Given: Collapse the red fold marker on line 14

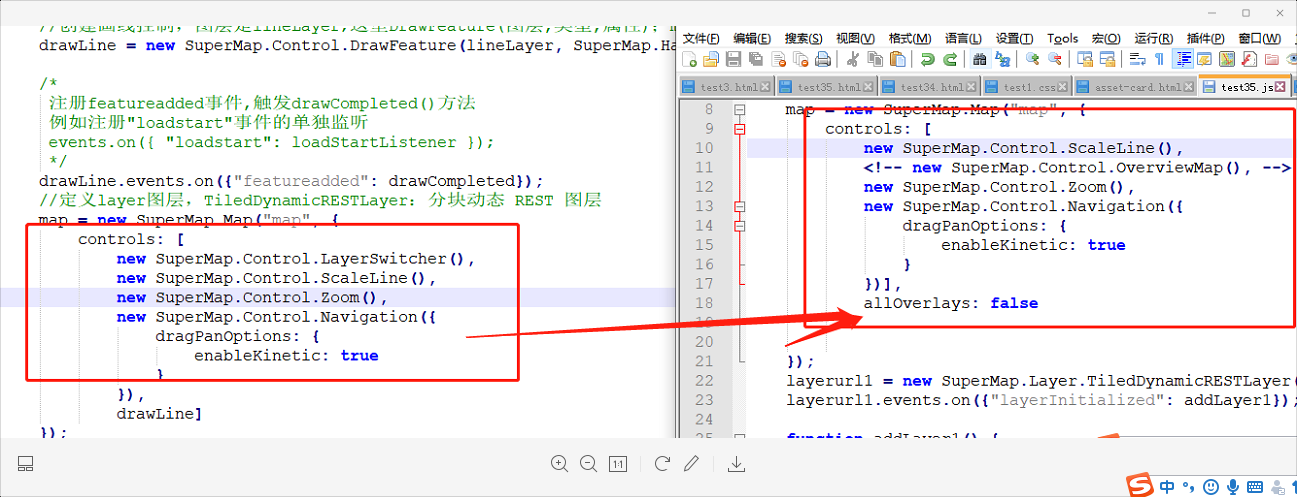Looking at the screenshot, I should click(740, 226).
